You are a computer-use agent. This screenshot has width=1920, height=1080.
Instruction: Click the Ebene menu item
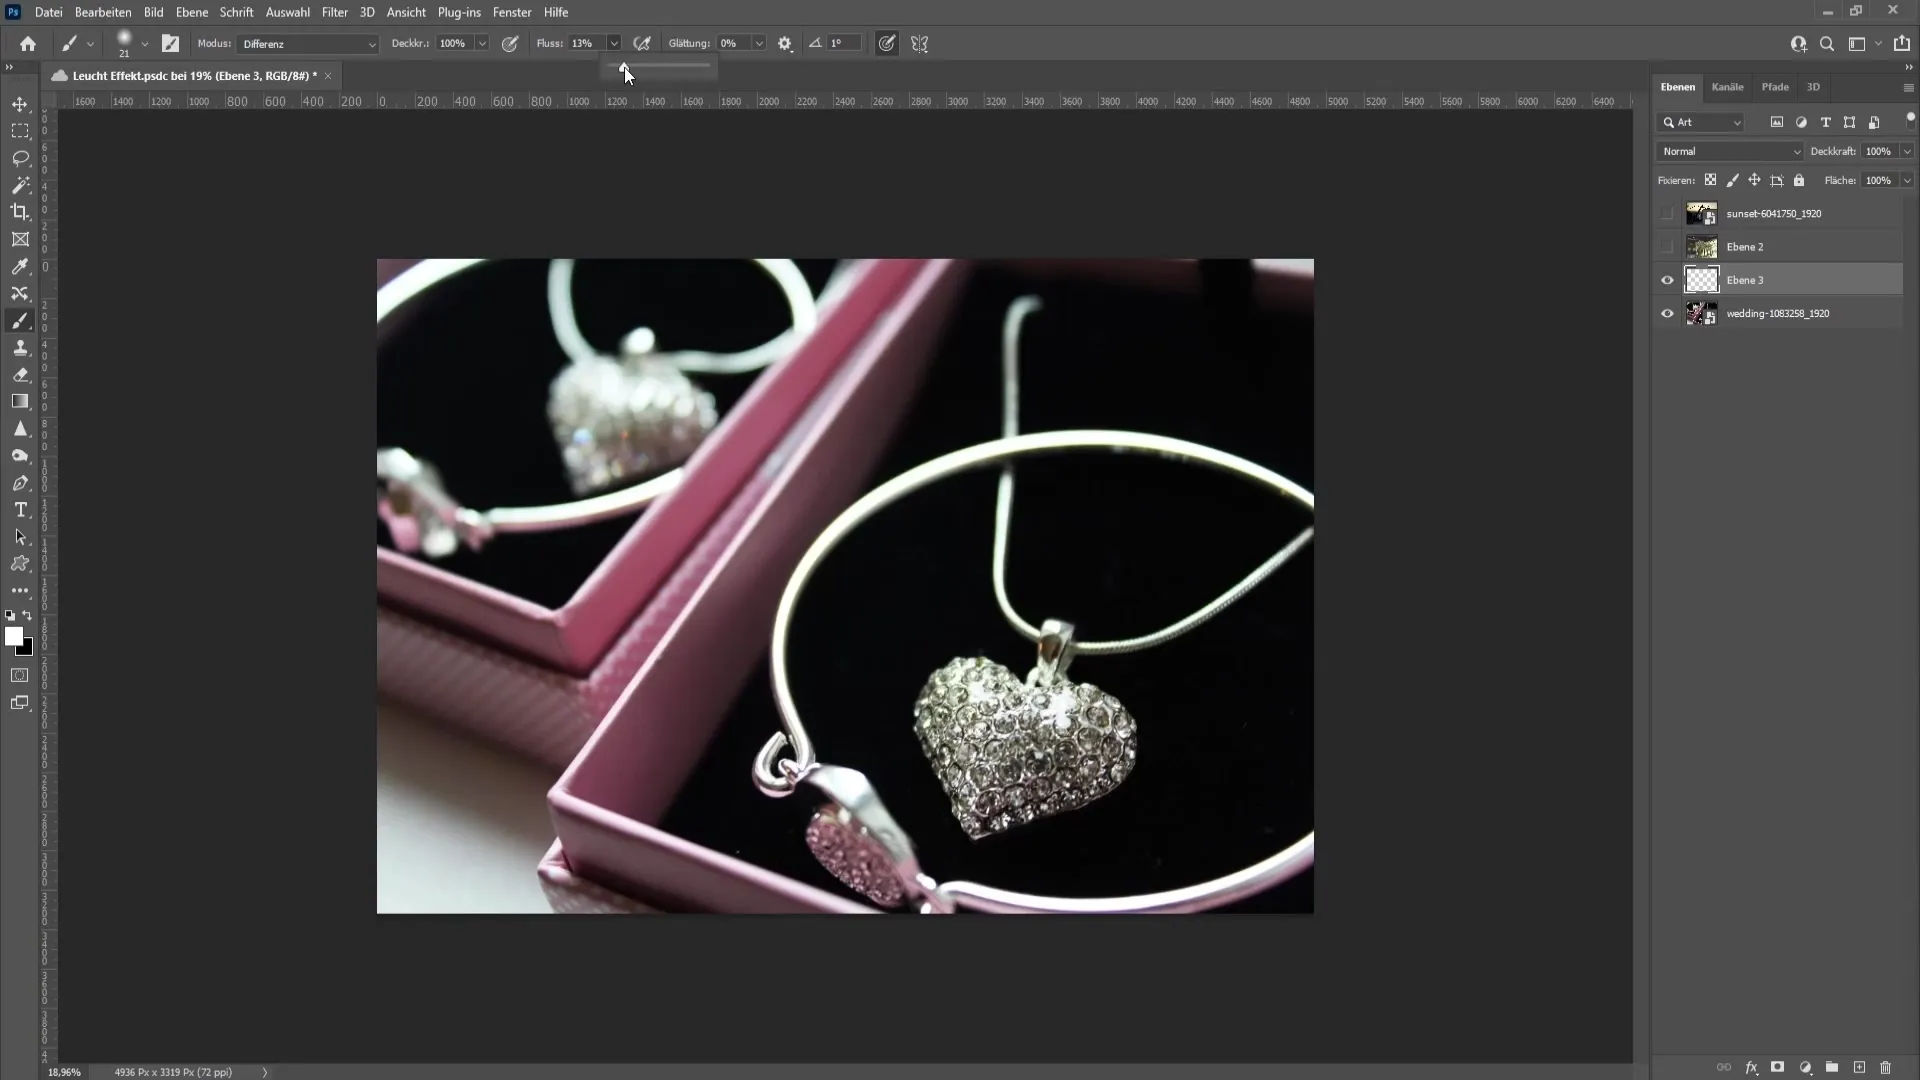coord(191,12)
